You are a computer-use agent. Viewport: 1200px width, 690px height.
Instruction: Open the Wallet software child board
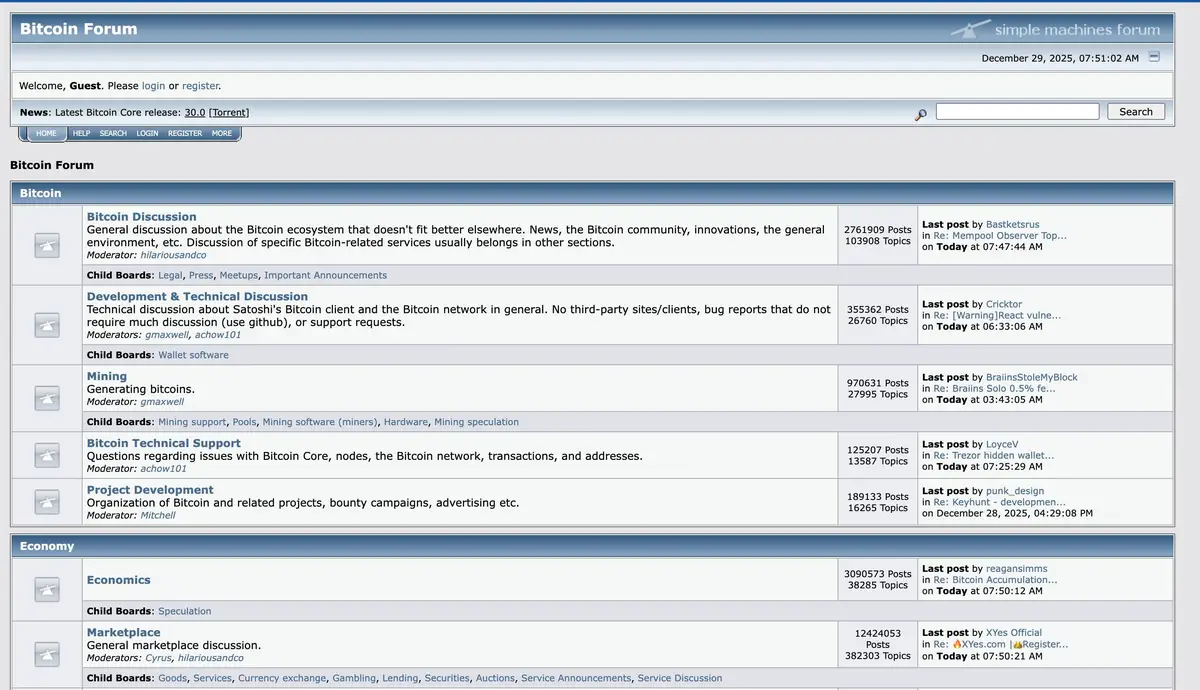point(193,355)
